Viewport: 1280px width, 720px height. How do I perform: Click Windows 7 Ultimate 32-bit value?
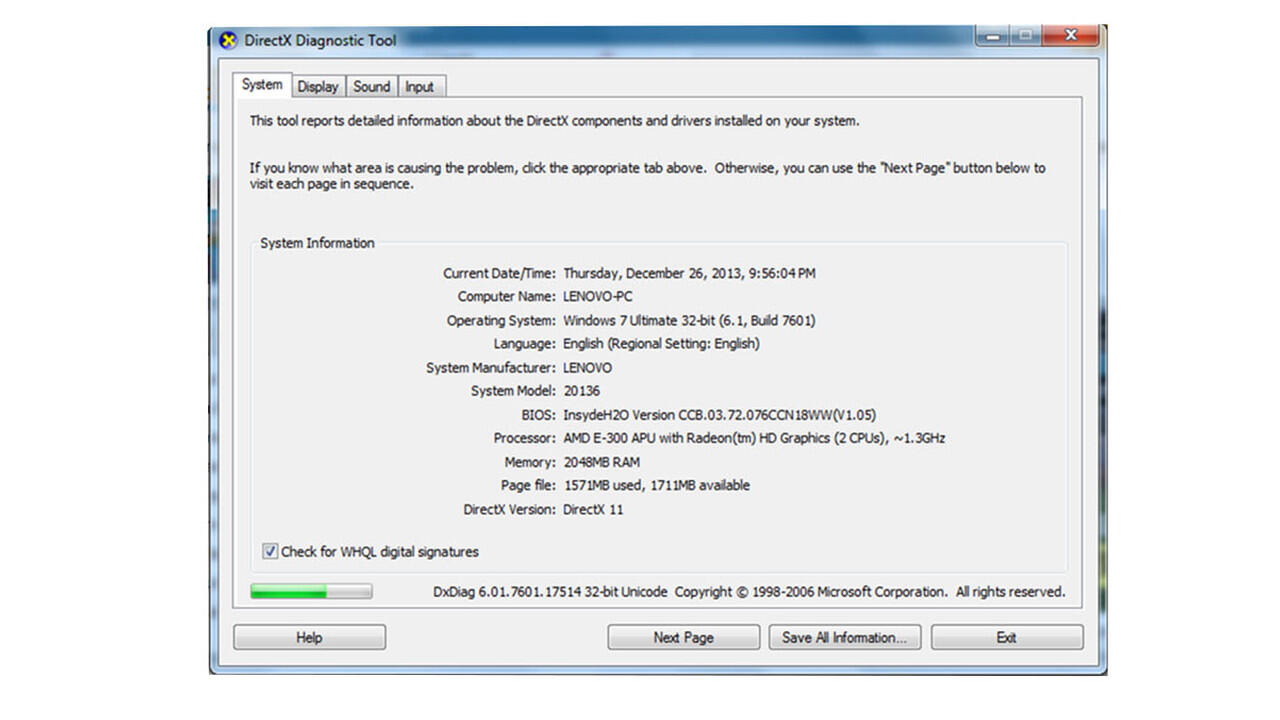pos(689,321)
